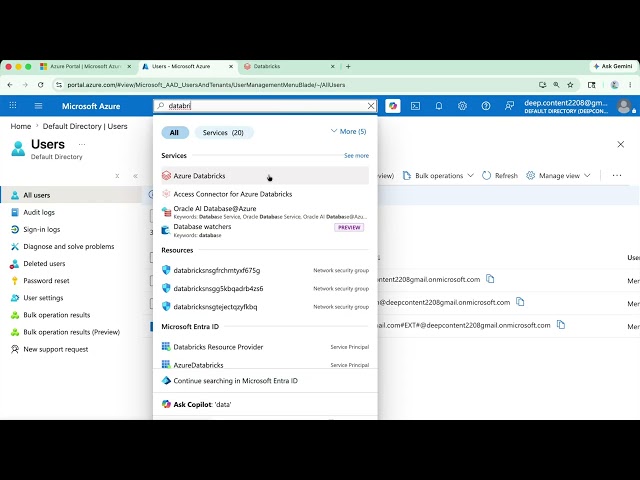Launch the Copilot icon in the header
The width and height of the screenshot is (640, 480).
pyautogui.click(x=393, y=106)
